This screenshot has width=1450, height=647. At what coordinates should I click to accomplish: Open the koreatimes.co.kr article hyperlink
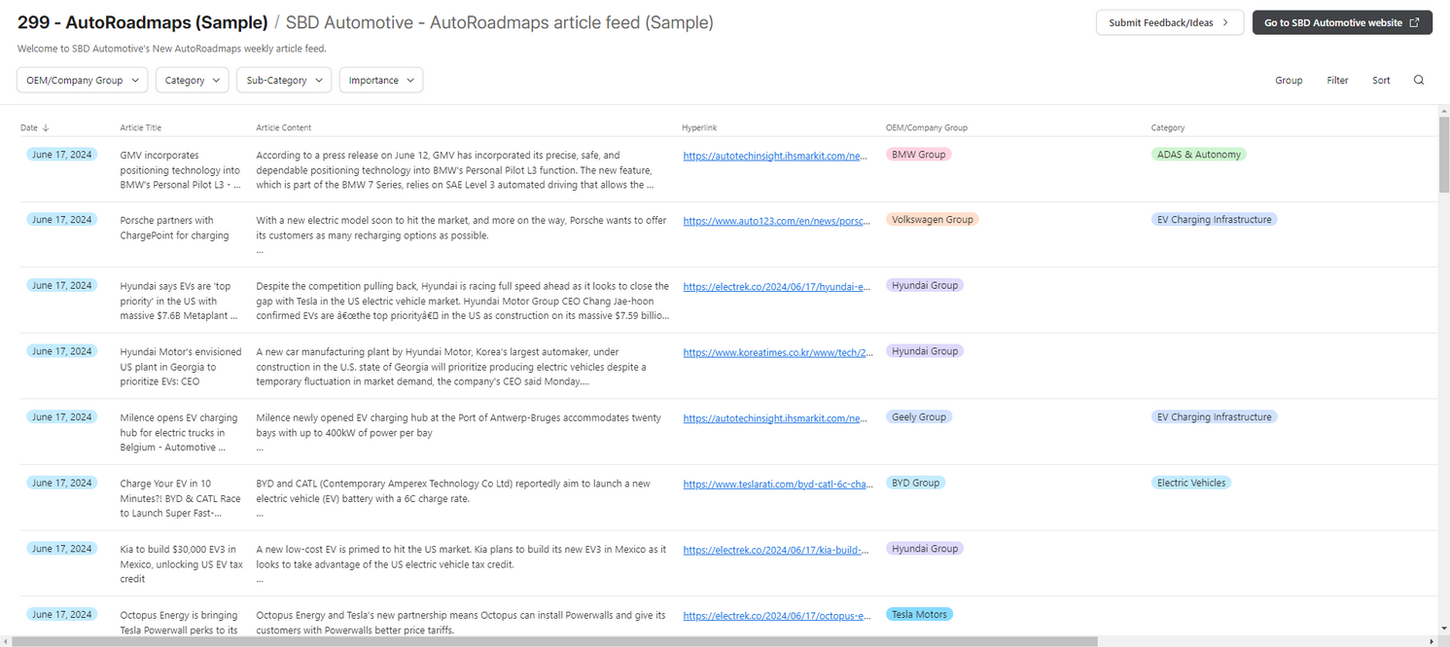click(x=777, y=352)
